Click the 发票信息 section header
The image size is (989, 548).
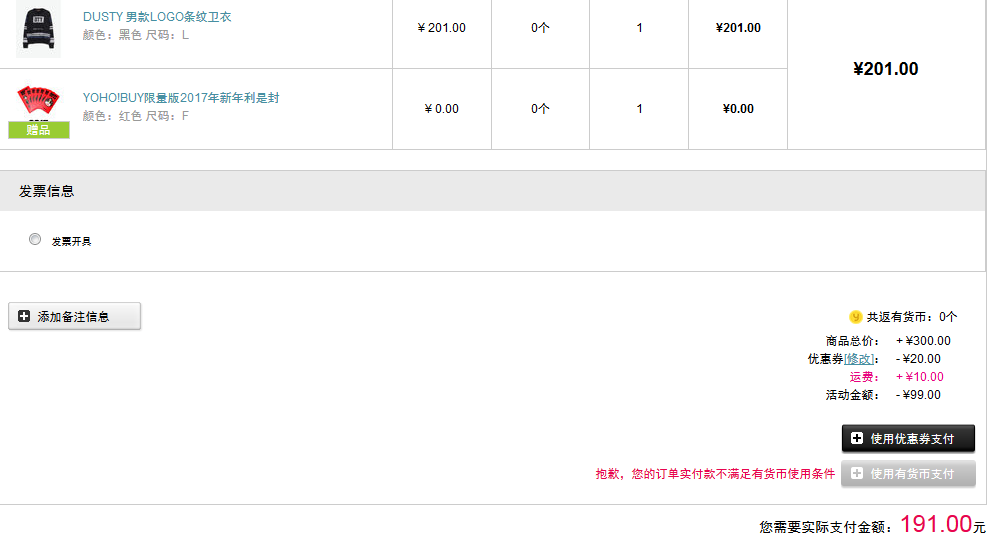pos(47,191)
